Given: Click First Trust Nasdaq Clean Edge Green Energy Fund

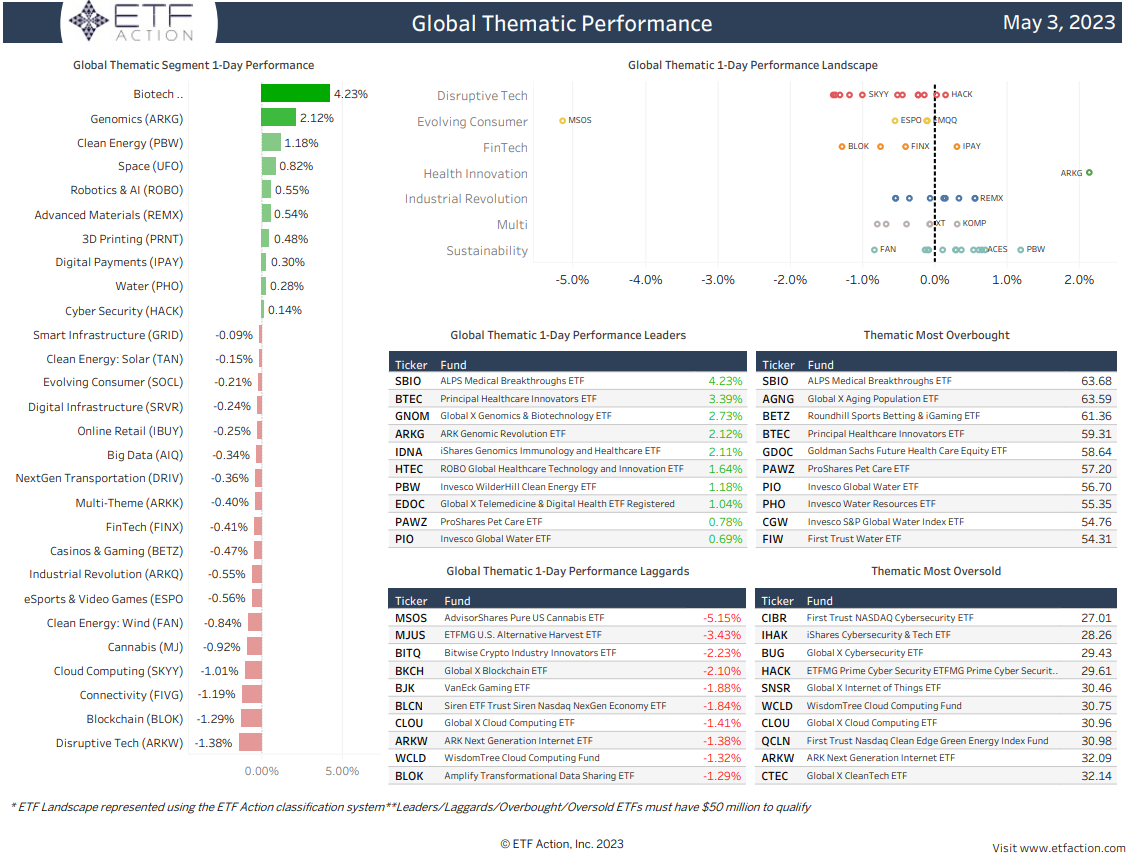Looking at the screenshot, I should (x=928, y=741).
